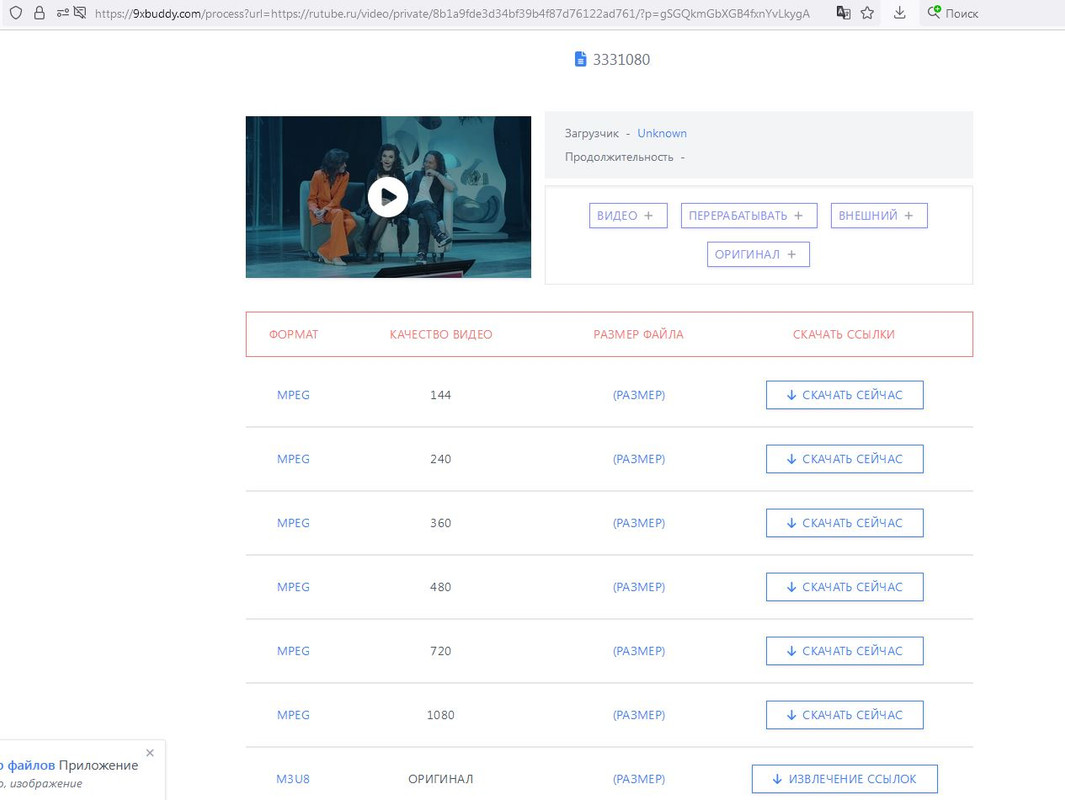Click the файлов link in popup
This screenshot has height=800, width=1065.
[31, 765]
